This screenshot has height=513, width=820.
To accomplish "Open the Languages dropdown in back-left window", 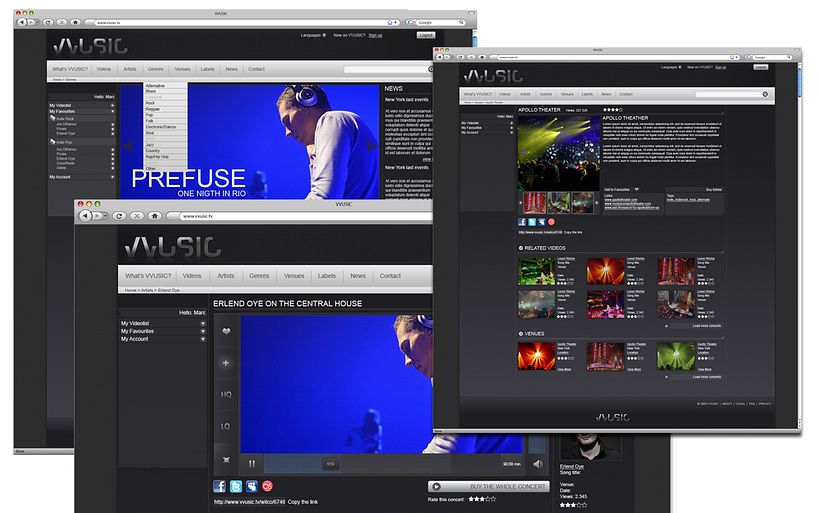I will tap(313, 35).
